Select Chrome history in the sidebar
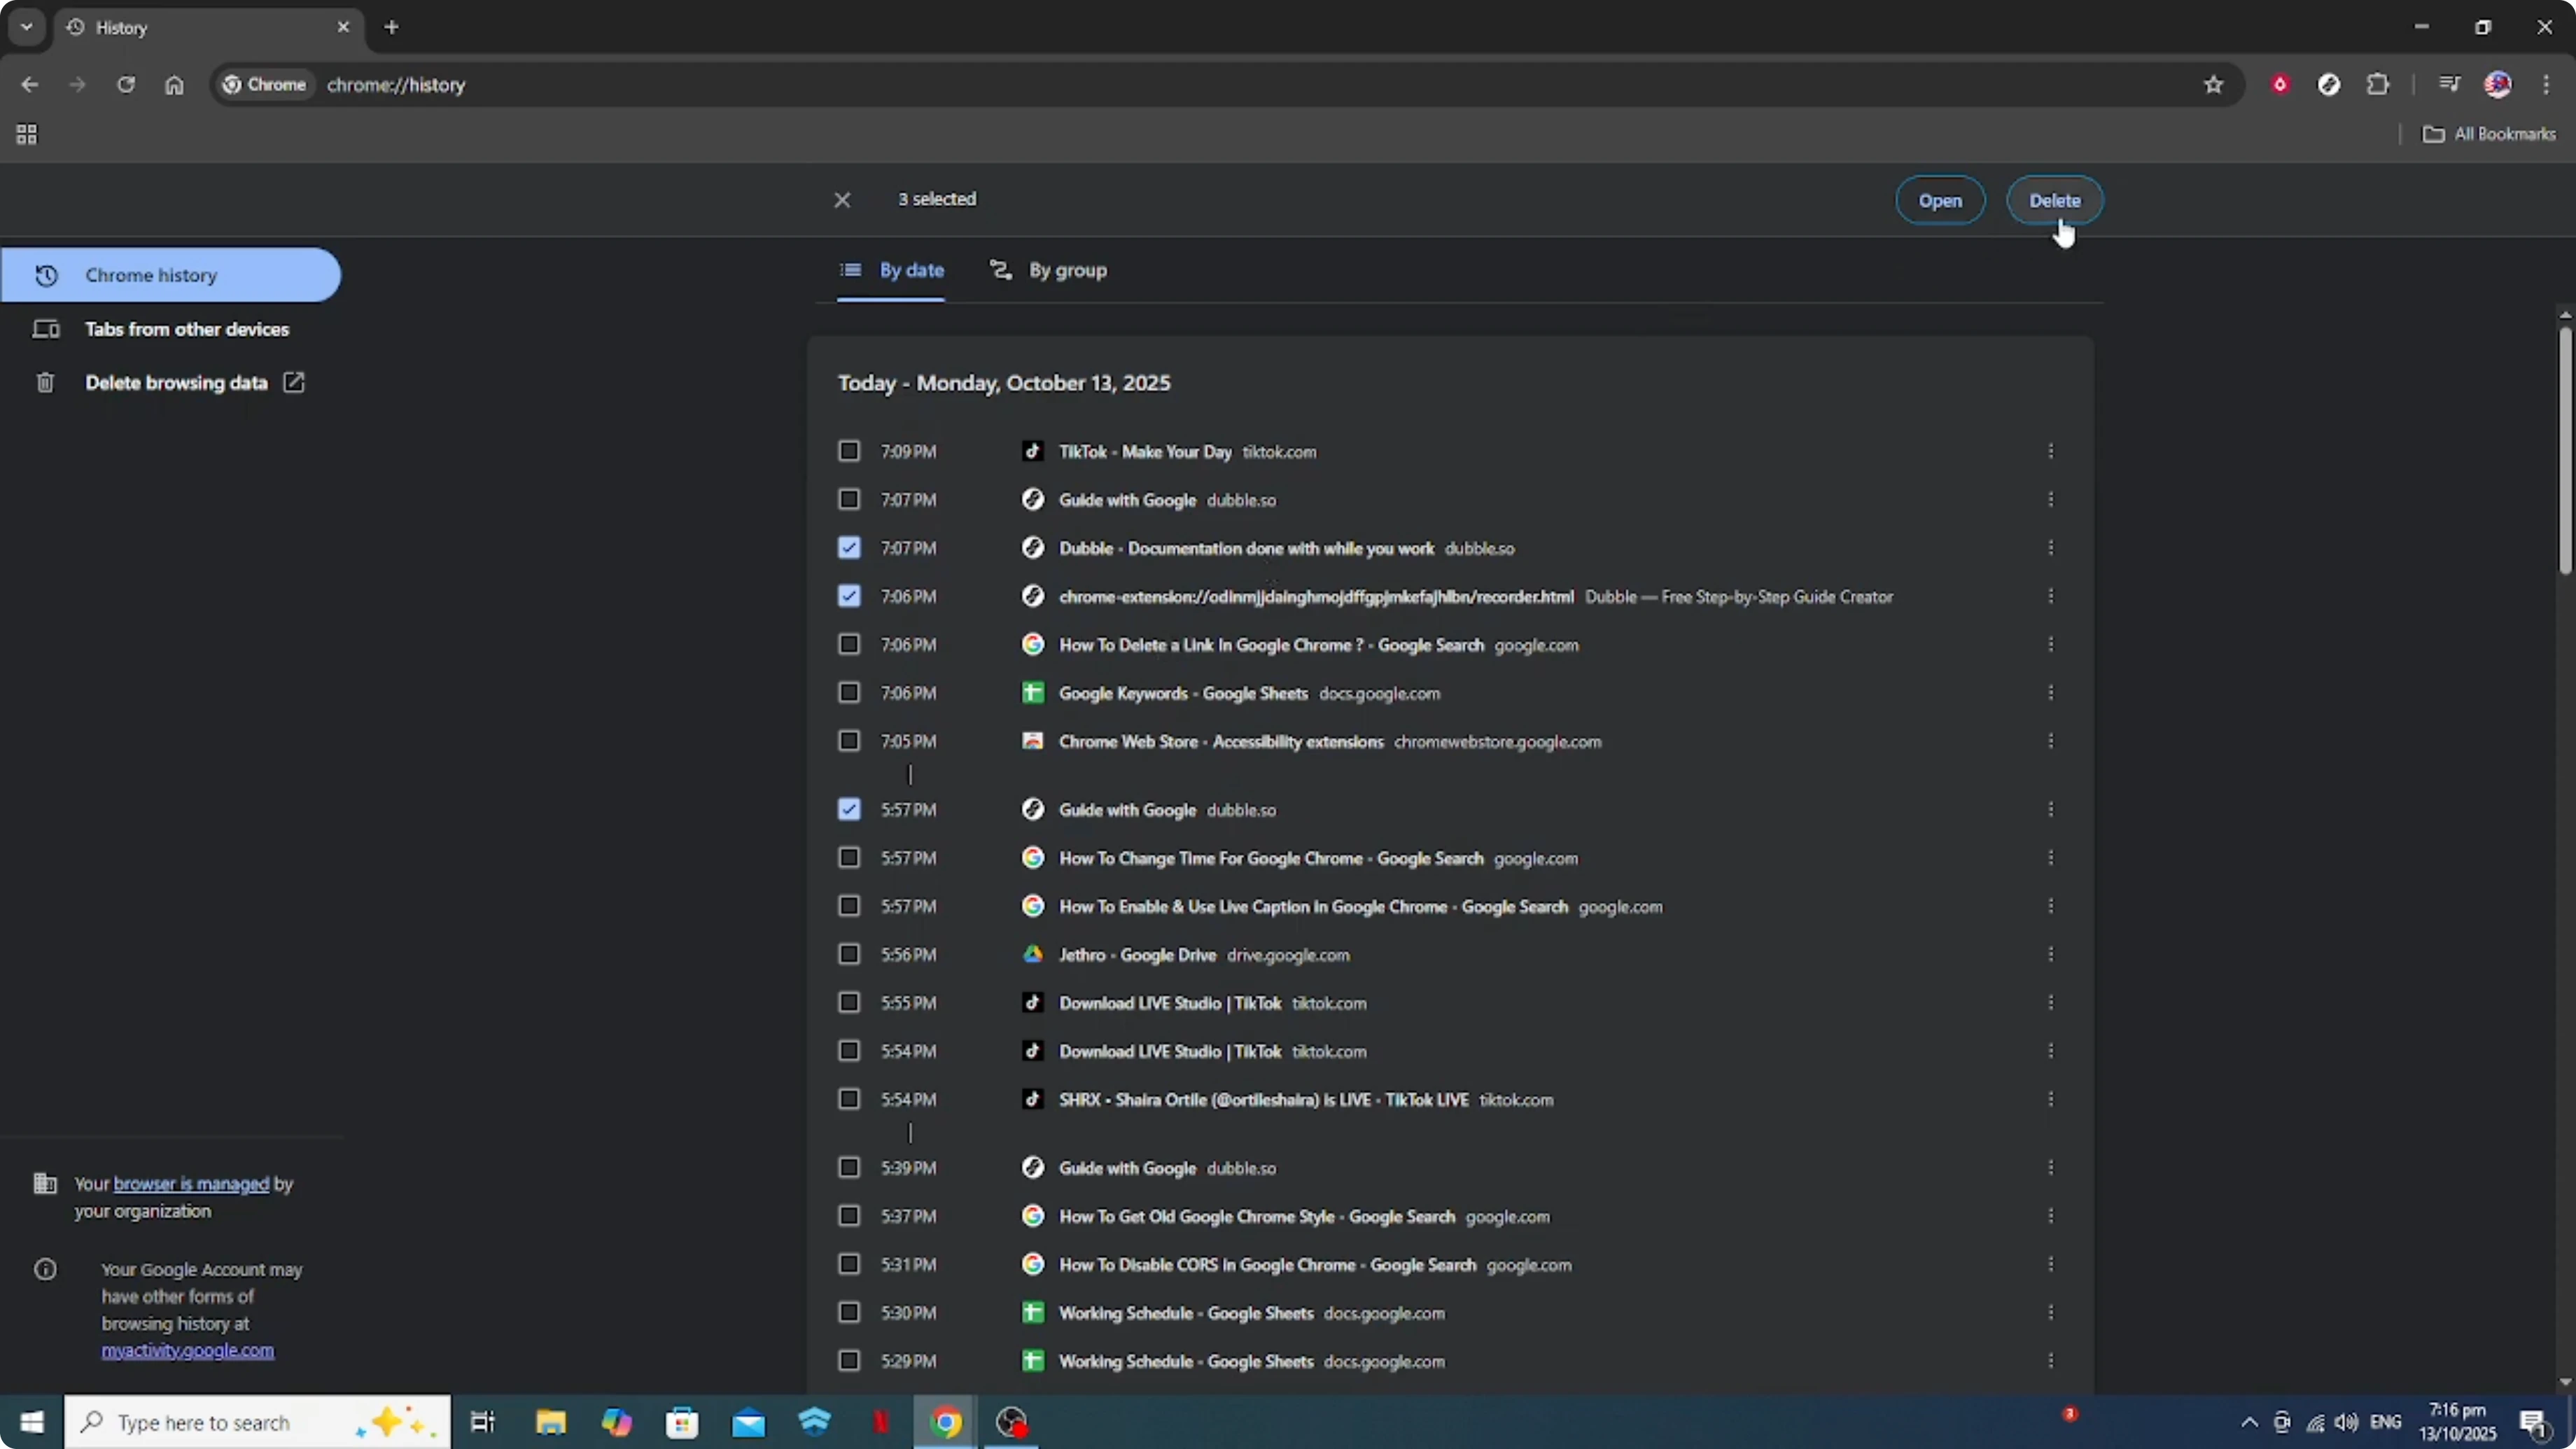The width and height of the screenshot is (2576, 1449). click(170, 275)
